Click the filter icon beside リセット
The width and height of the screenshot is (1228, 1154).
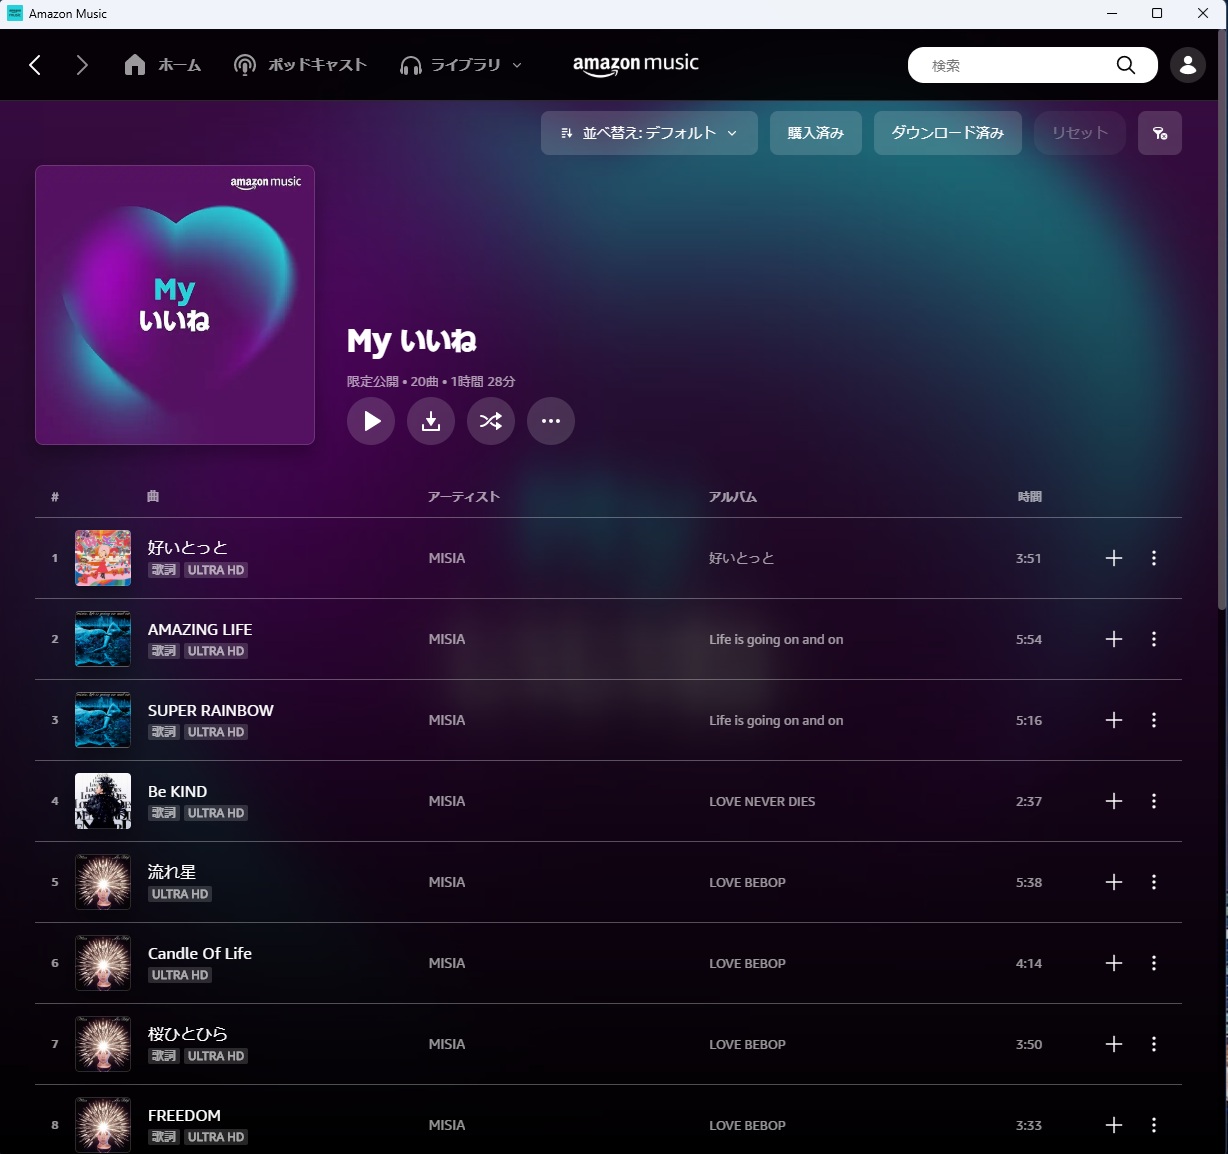click(1160, 133)
